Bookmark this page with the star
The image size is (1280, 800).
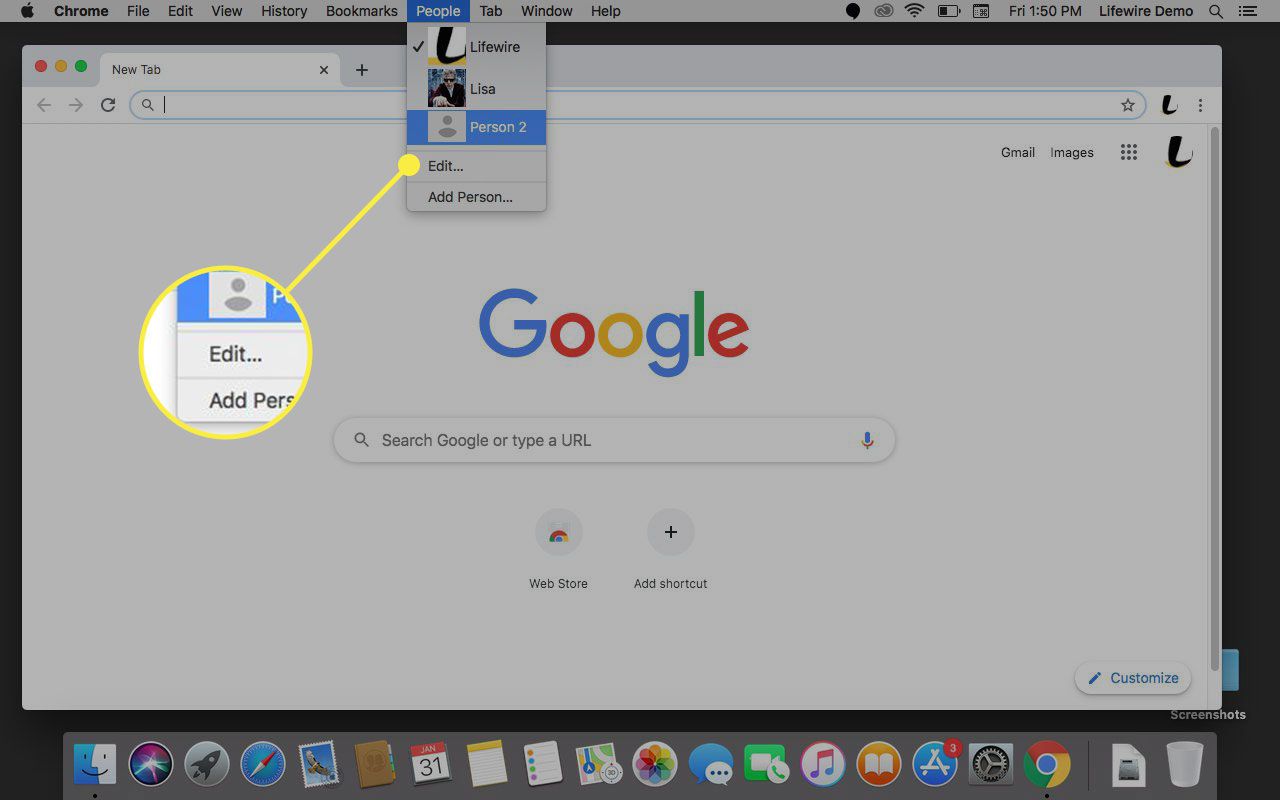click(1128, 105)
